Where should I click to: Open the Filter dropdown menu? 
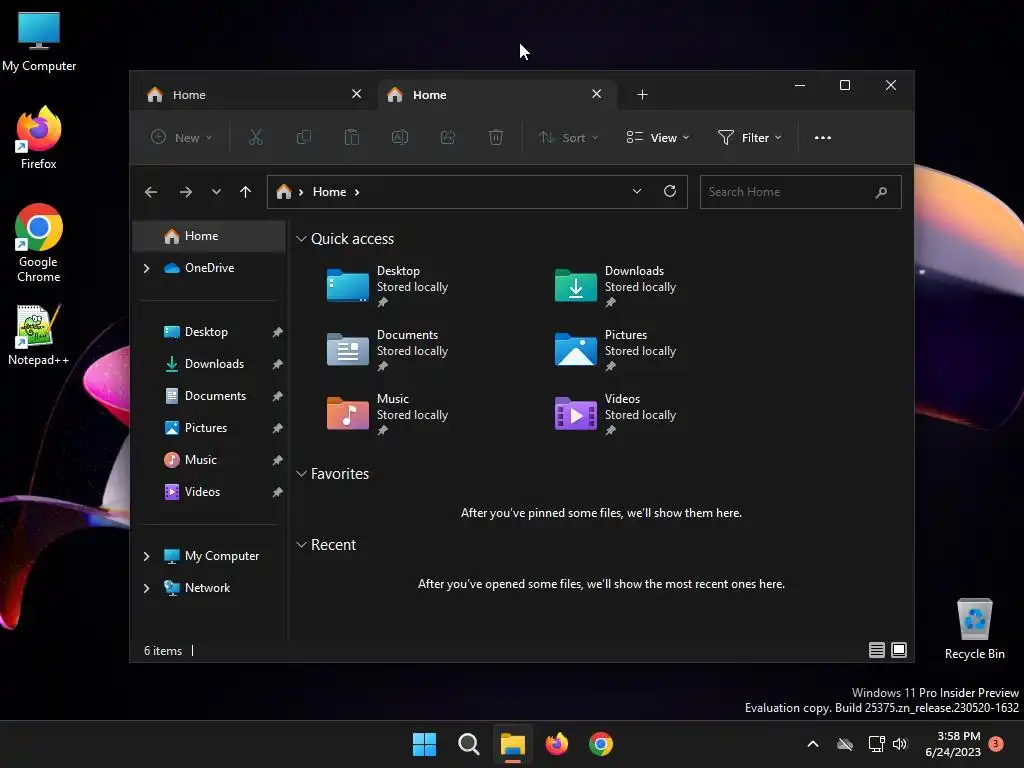(x=749, y=137)
